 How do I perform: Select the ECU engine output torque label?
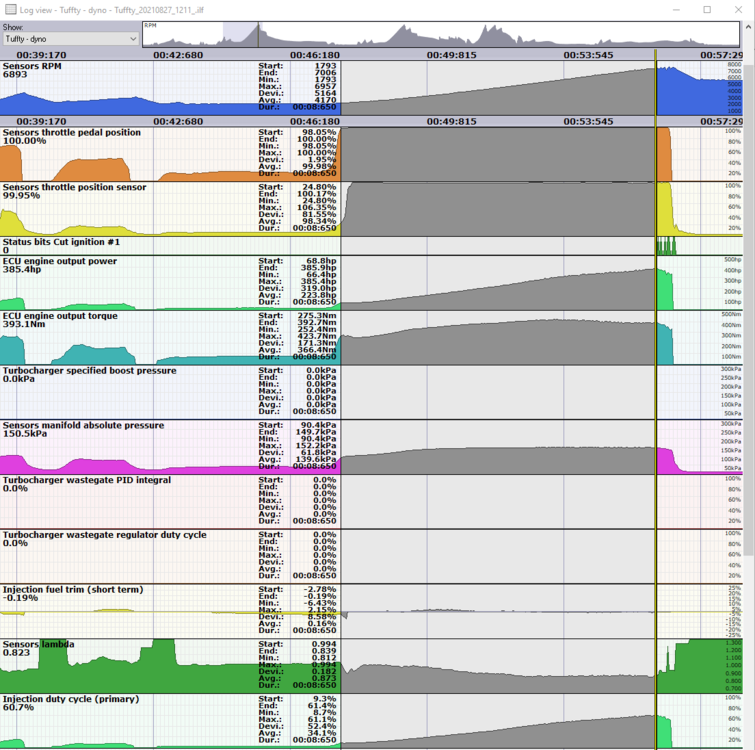(60, 316)
